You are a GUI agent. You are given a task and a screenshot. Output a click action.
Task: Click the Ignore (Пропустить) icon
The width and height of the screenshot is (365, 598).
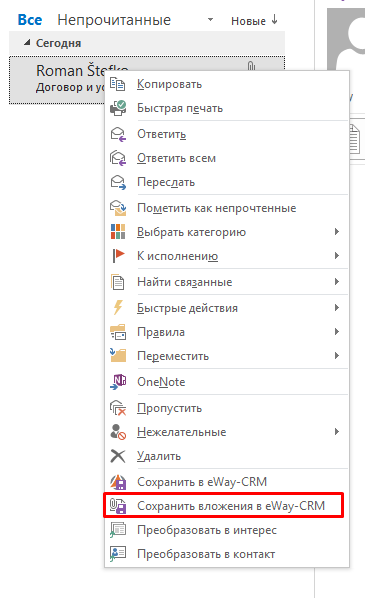[x=117, y=408]
